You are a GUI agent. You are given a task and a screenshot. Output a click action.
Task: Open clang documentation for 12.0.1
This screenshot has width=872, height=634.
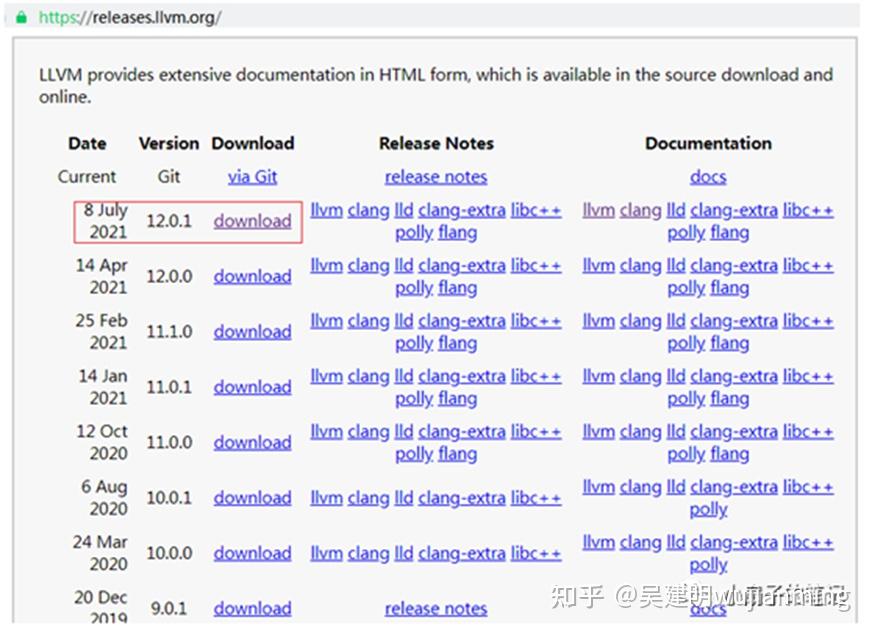pyautogui.click(x=641, y=210)
